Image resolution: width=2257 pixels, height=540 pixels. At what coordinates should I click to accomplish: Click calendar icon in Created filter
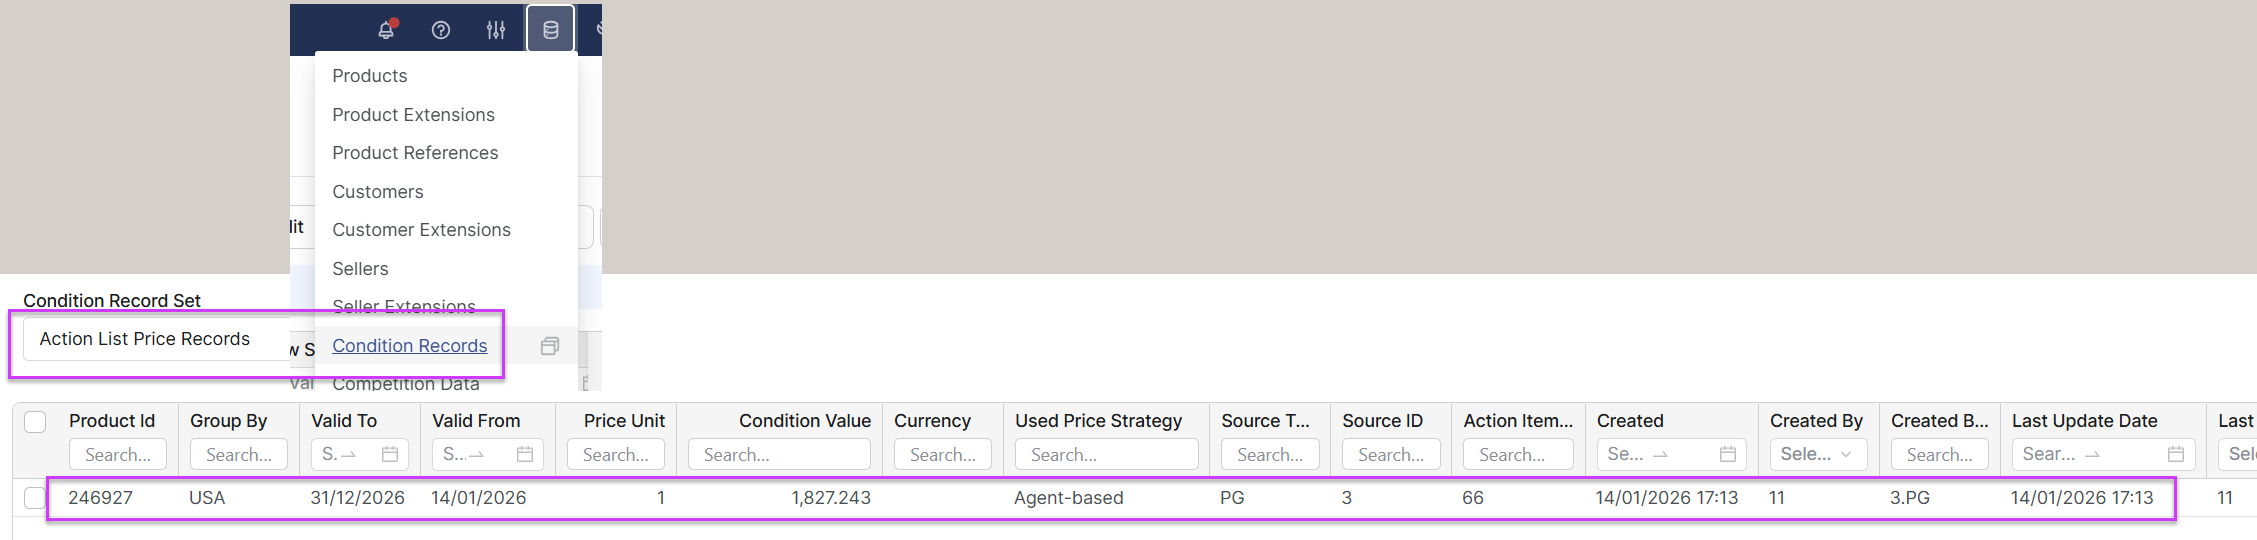[1727, 455]
